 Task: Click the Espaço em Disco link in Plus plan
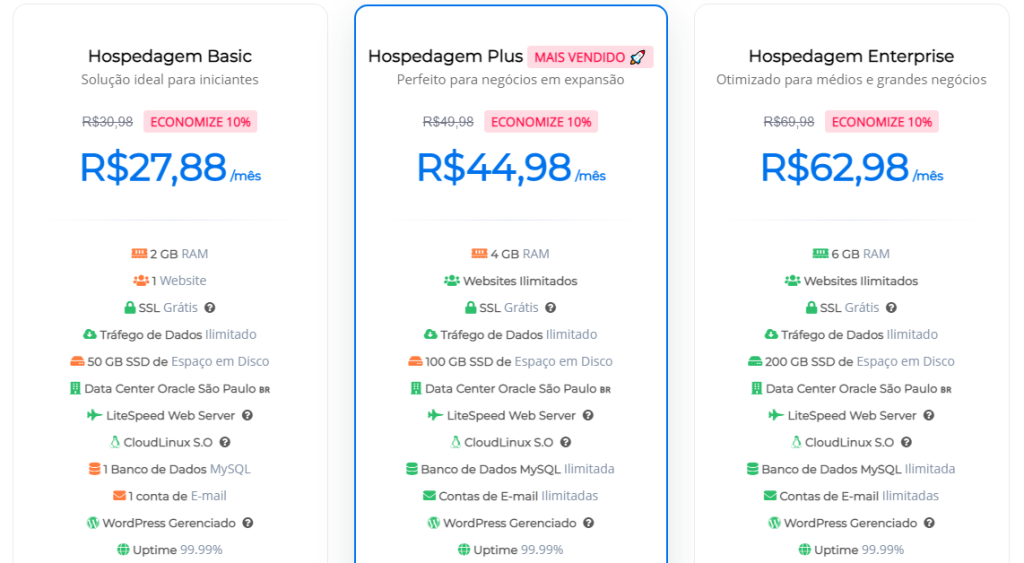[564, 361]
